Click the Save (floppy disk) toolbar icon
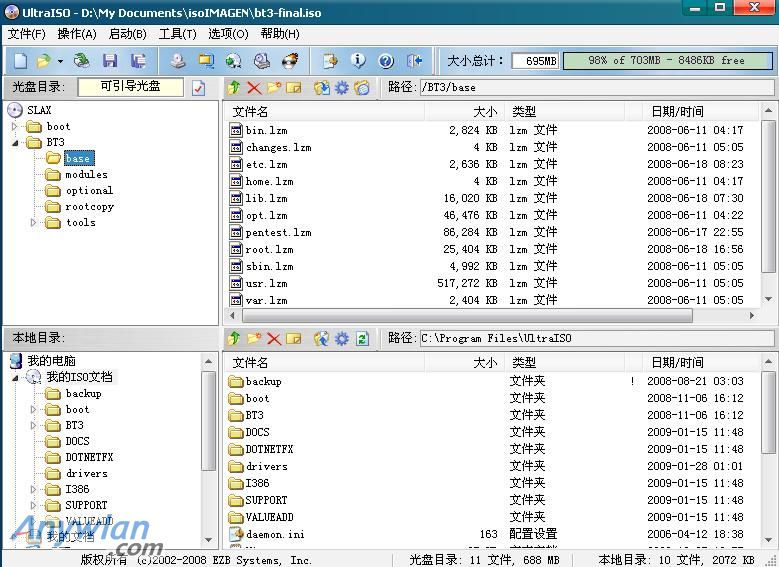 tap(110, 61)
